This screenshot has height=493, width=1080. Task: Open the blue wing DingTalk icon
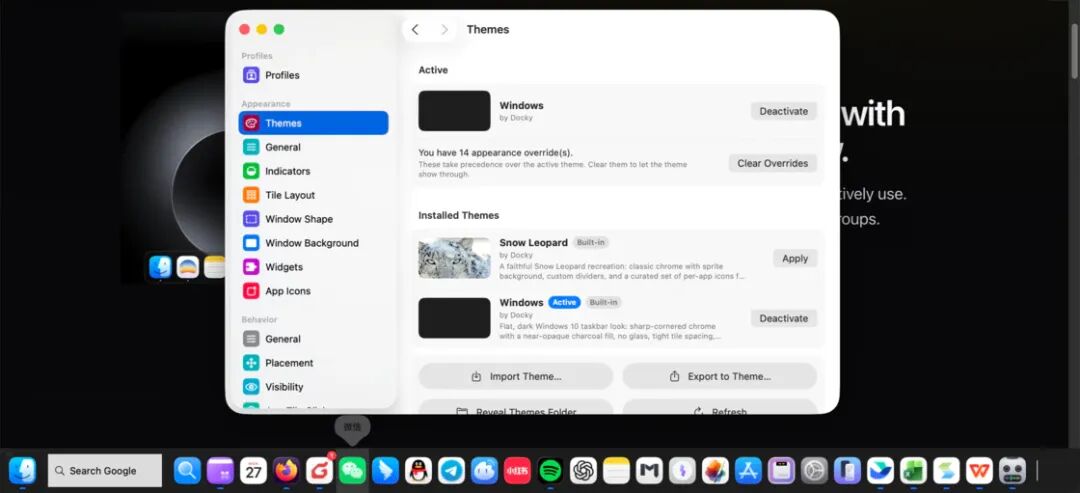385,471
